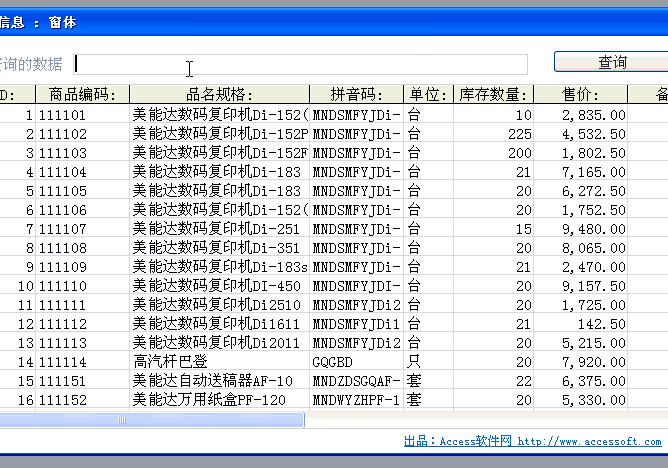Image resolution: width=668 pixels, height=468 pixels.
Task: Click price cell 6,272.50
Action: 581,190
